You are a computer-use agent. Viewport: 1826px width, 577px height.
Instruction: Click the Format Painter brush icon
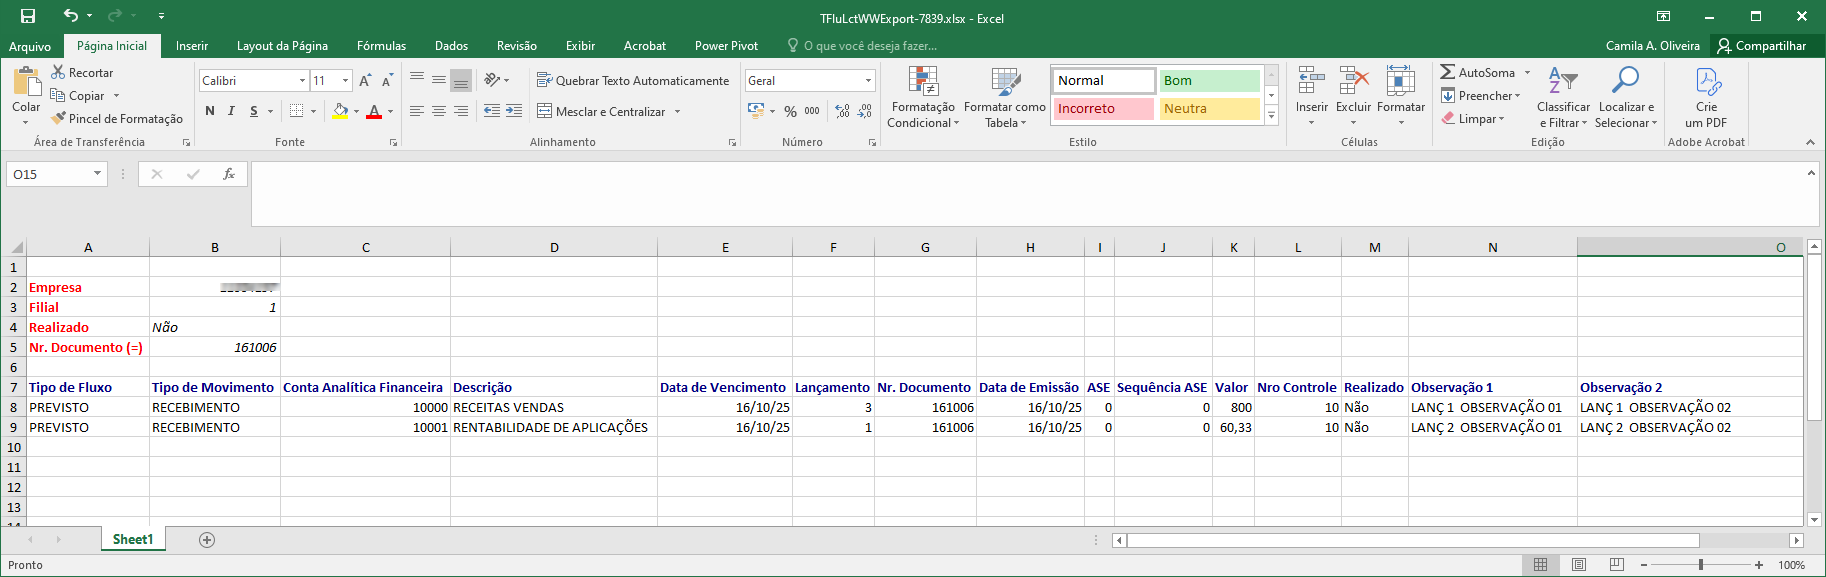click(58, 118)
